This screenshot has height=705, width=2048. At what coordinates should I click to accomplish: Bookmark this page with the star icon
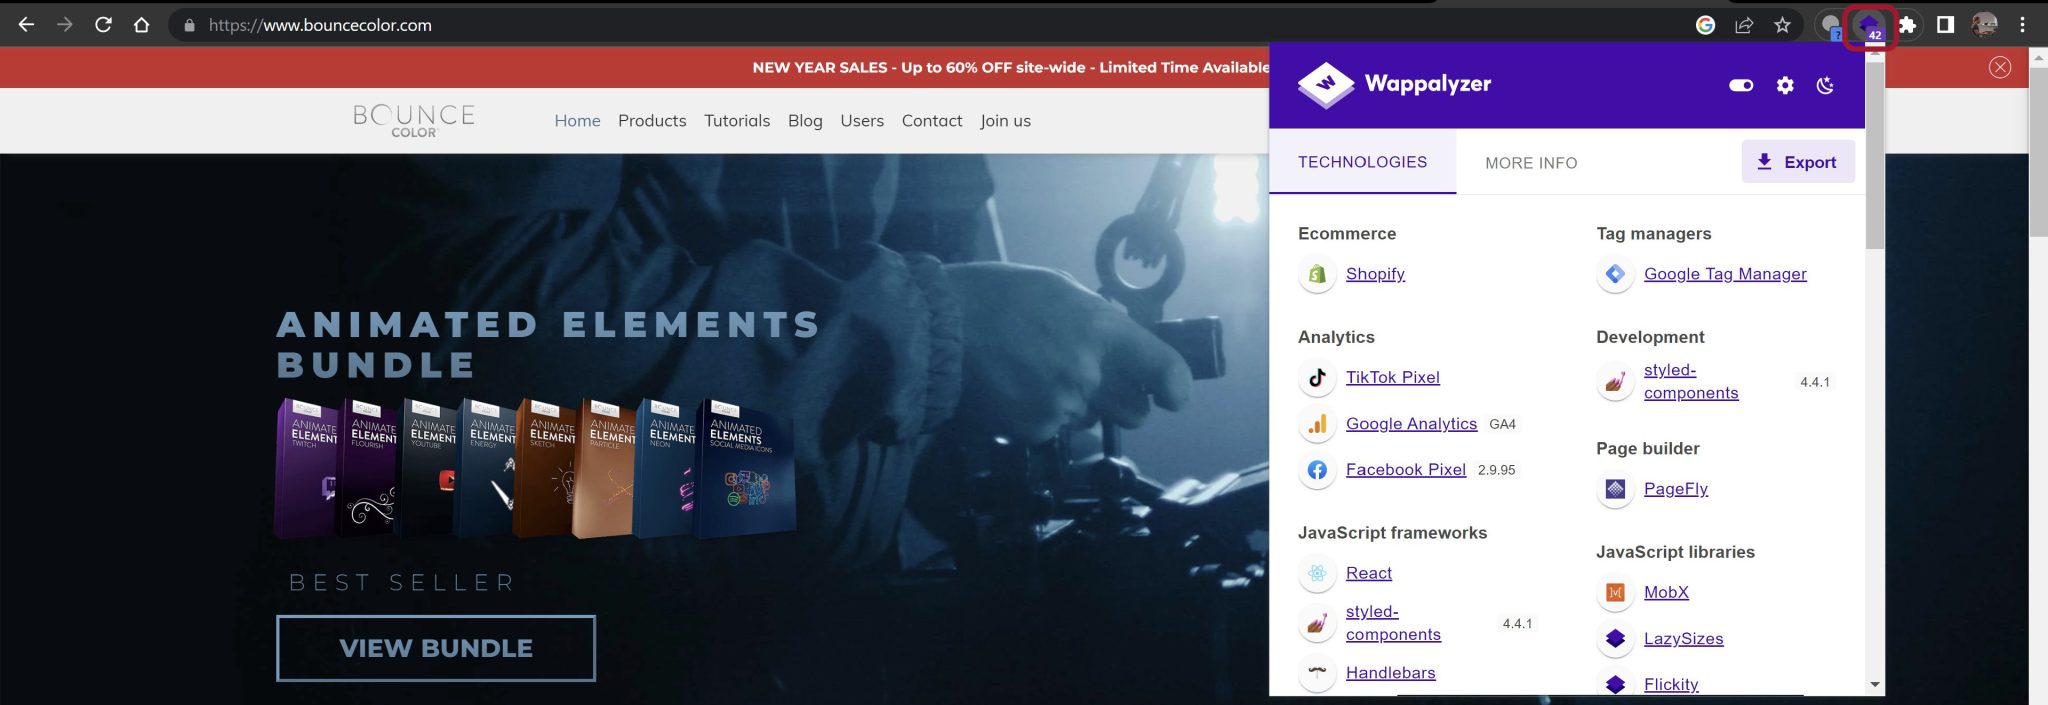tap(1782, 25)
